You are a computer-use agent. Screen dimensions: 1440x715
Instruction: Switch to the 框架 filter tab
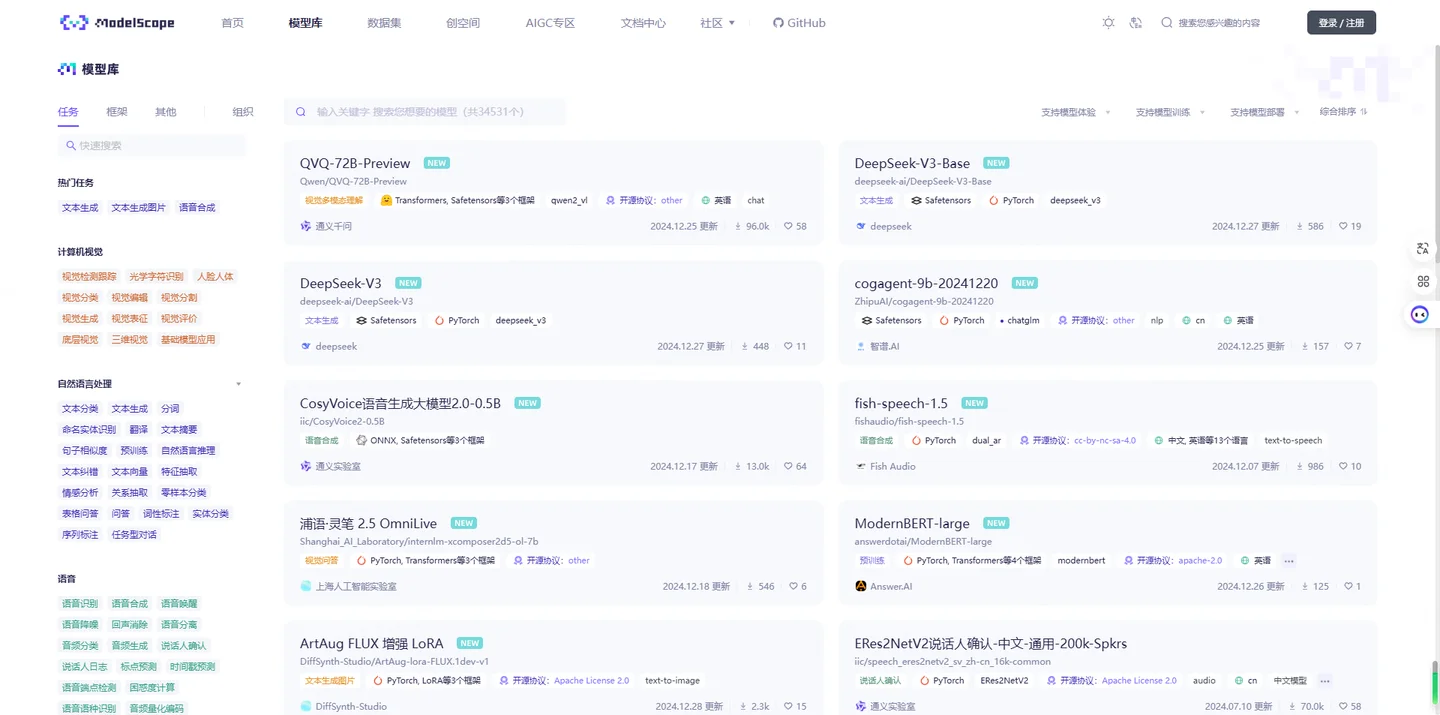(117, 112)
